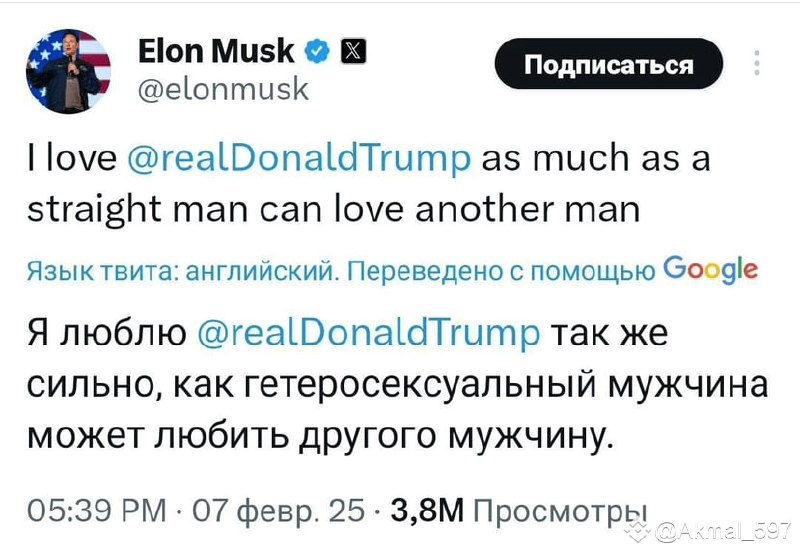800x552 pixels.
Task: Open the 3,8M view count
Action: tap(428, 510)
